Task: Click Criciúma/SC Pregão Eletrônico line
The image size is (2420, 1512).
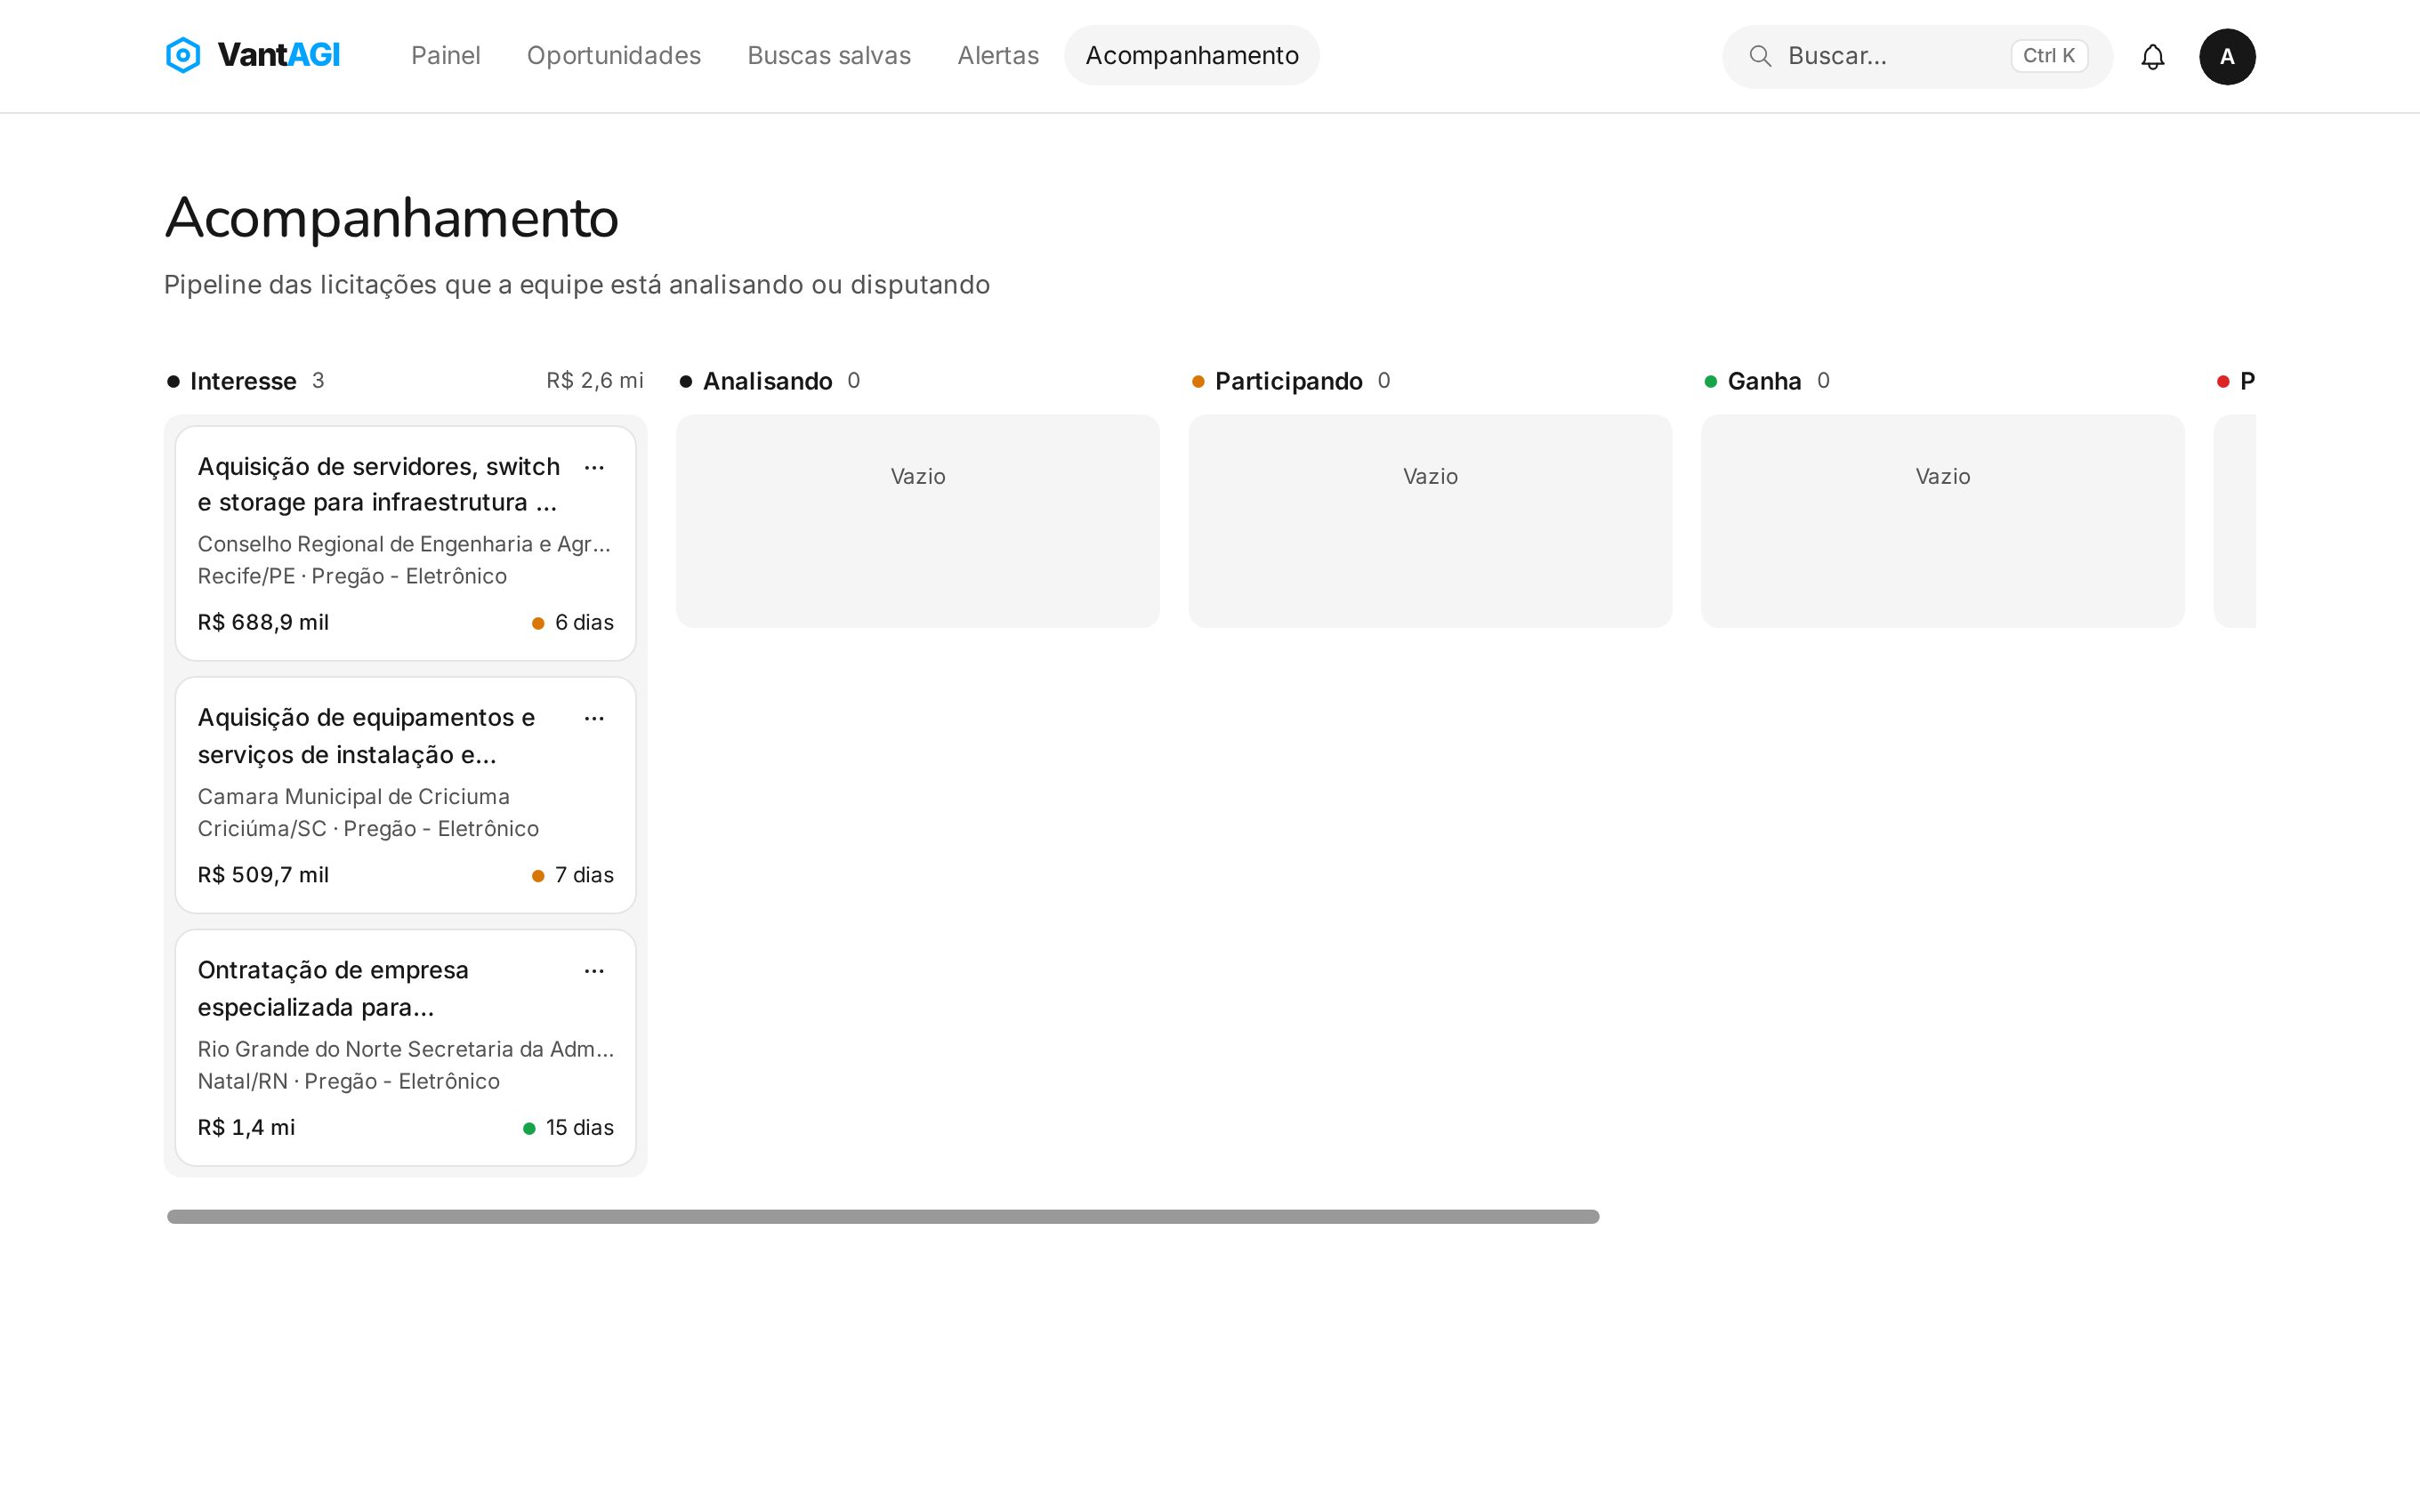Action: coord(368,829)
